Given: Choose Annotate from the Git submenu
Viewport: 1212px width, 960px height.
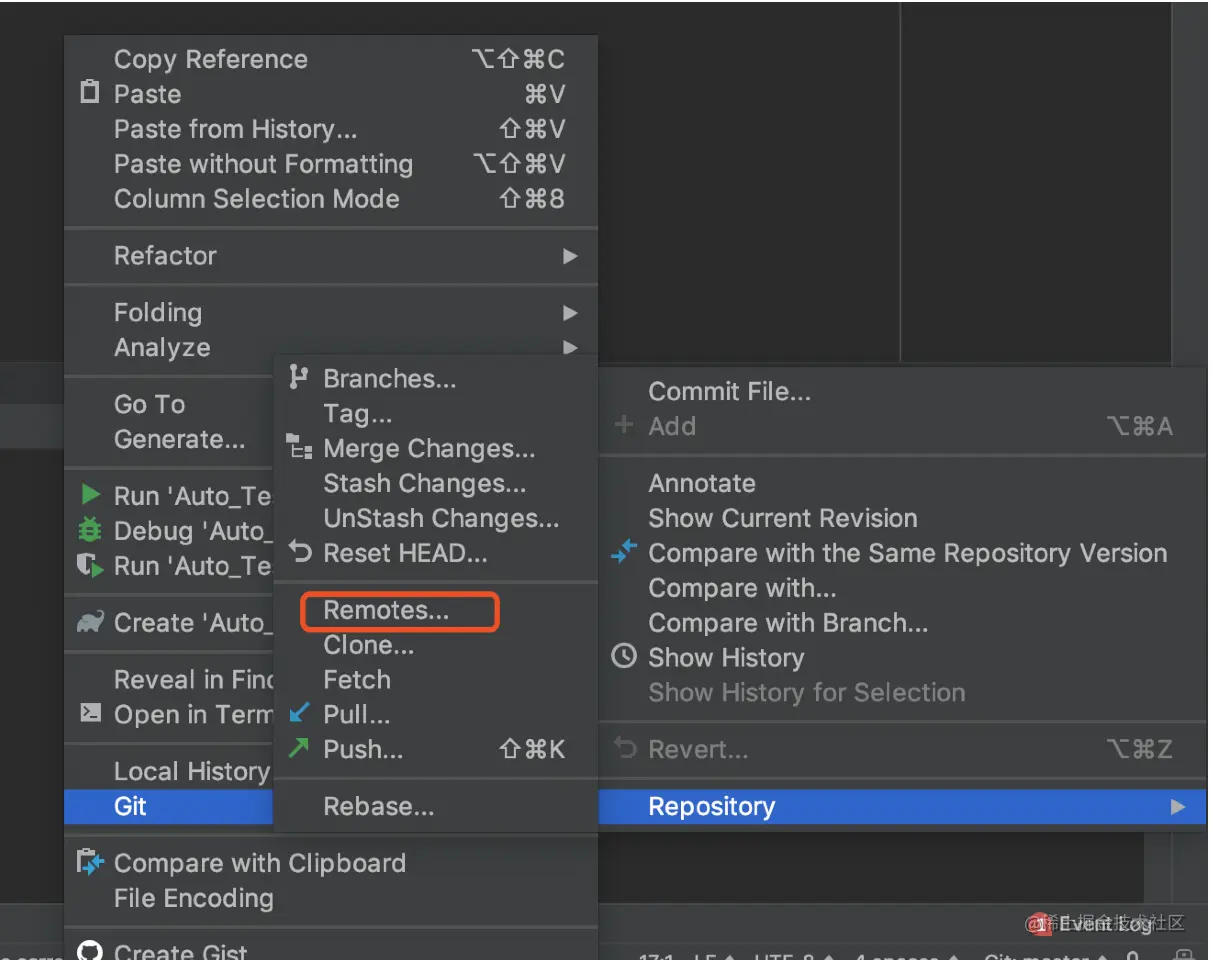Looking at the screenshot, I should click(x=702, y=484).
